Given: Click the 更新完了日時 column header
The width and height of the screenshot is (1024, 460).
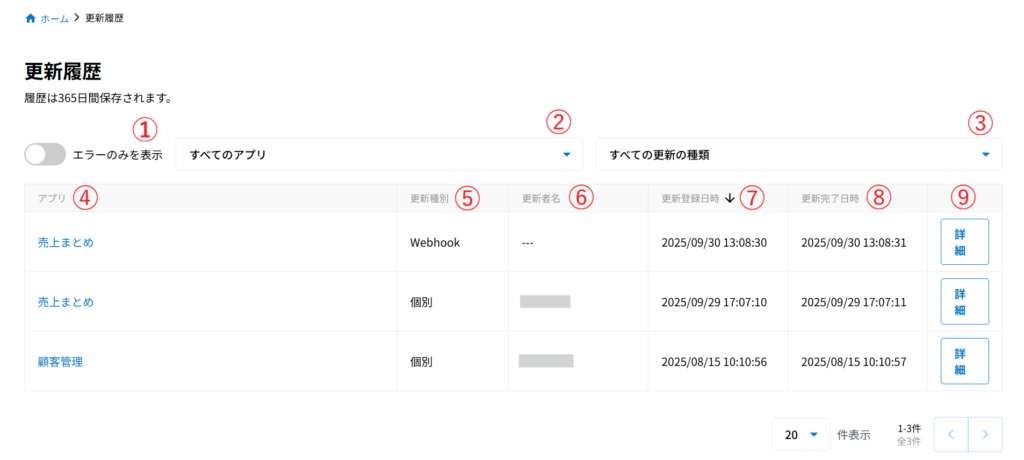Looking at the screenshot, I should (830, 198).
